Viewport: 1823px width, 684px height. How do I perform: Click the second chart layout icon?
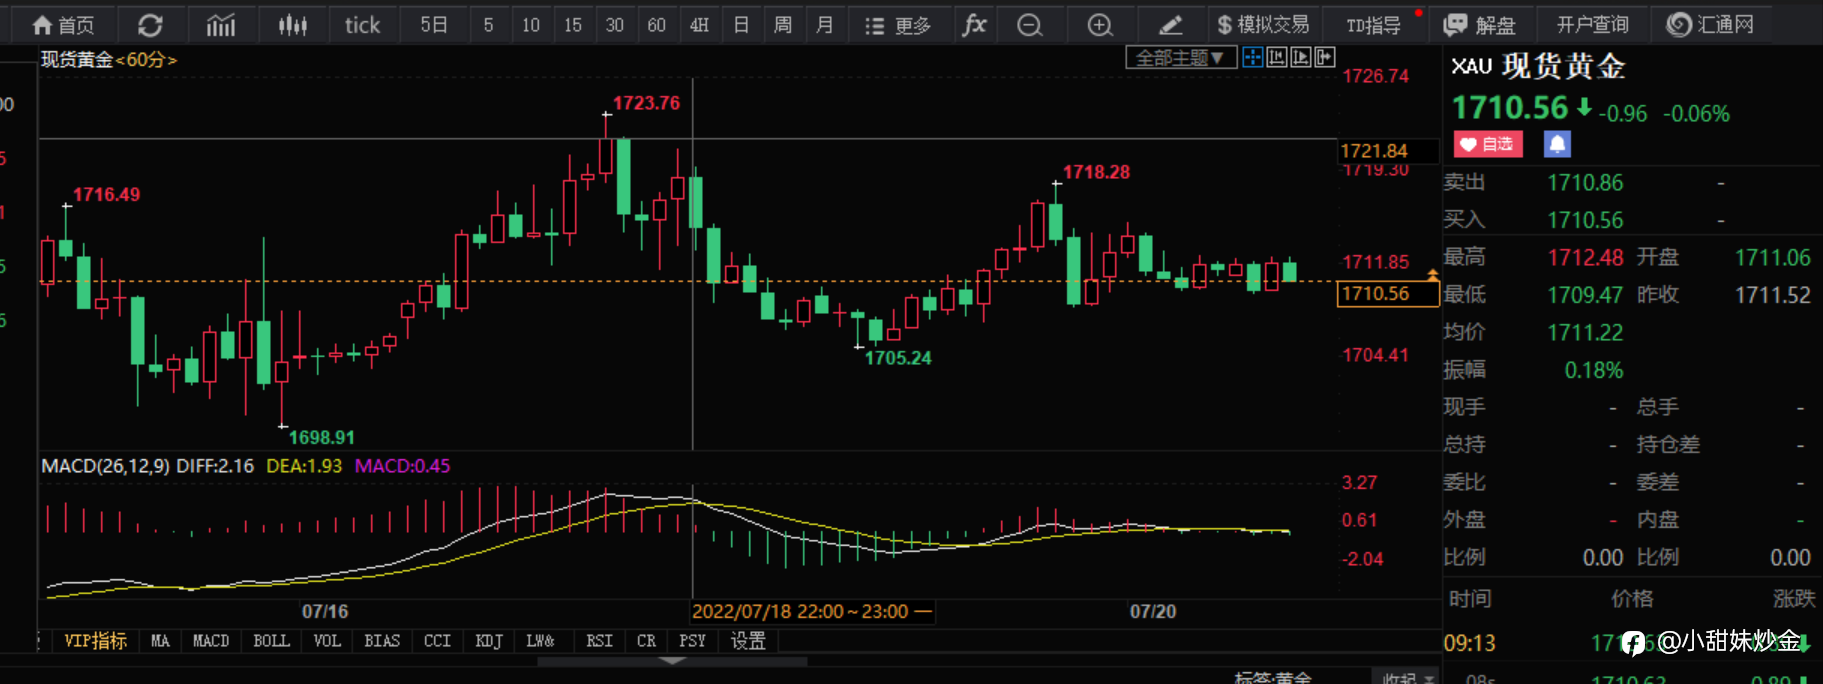tap(1276, 57)
